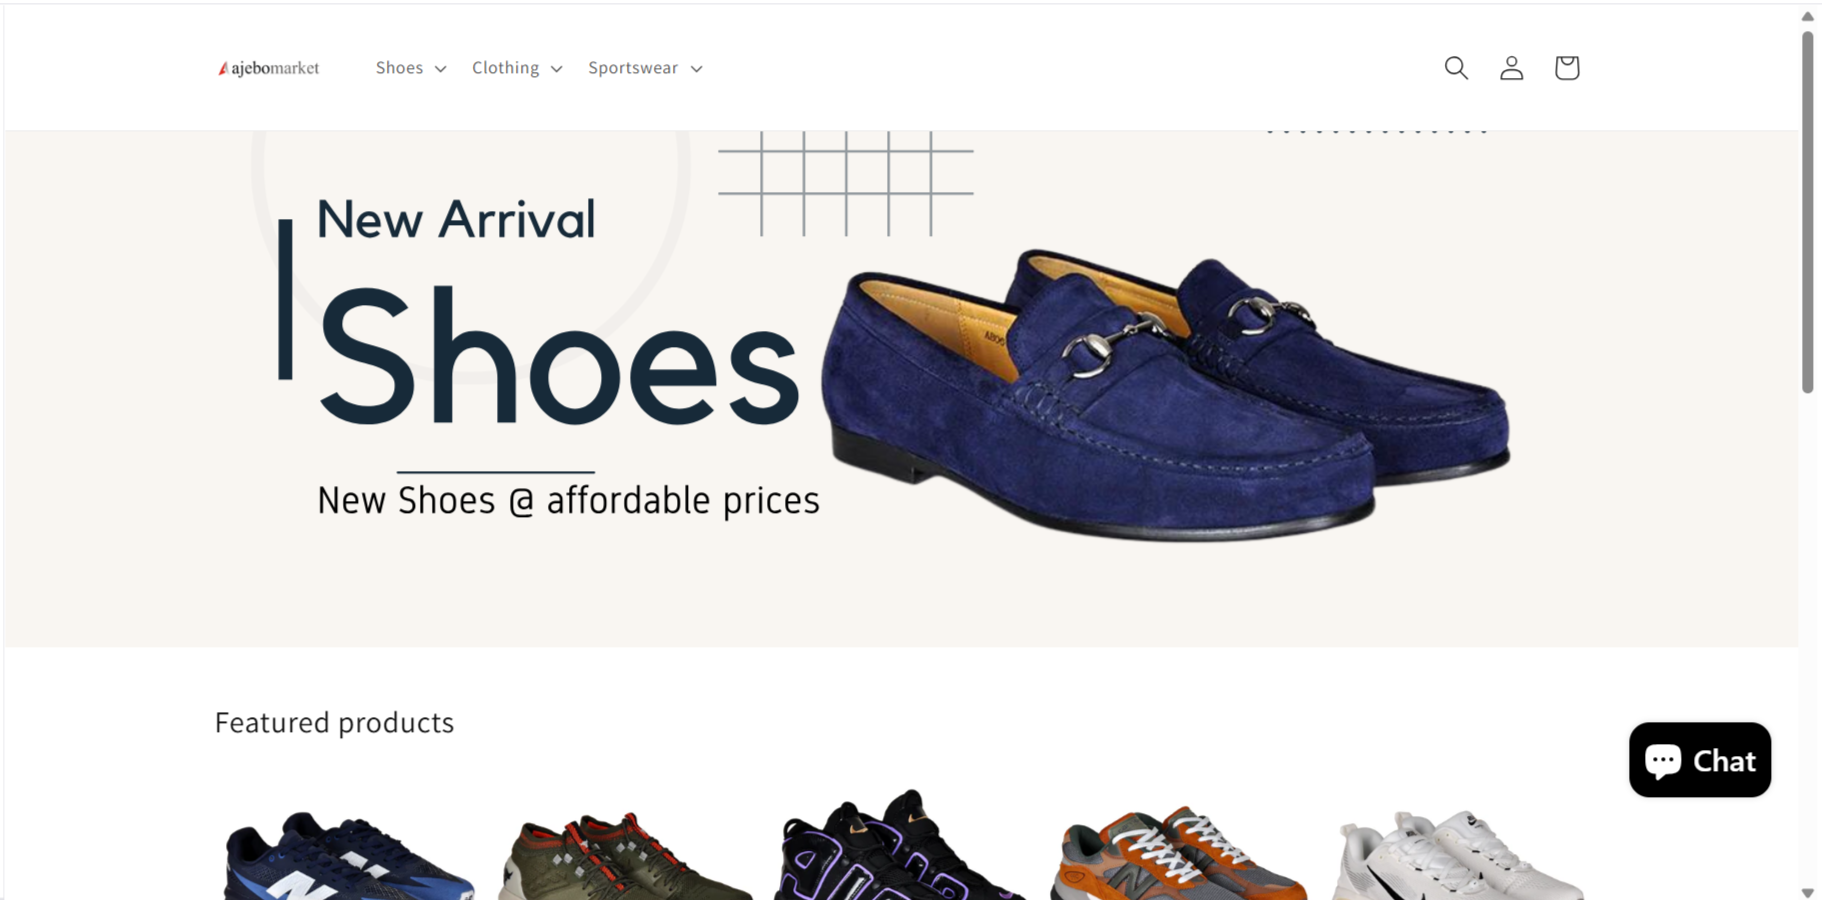Screen dimensions: 1822x900
Task: Open the olive green sneaker product
Action: tap(626, 855)
